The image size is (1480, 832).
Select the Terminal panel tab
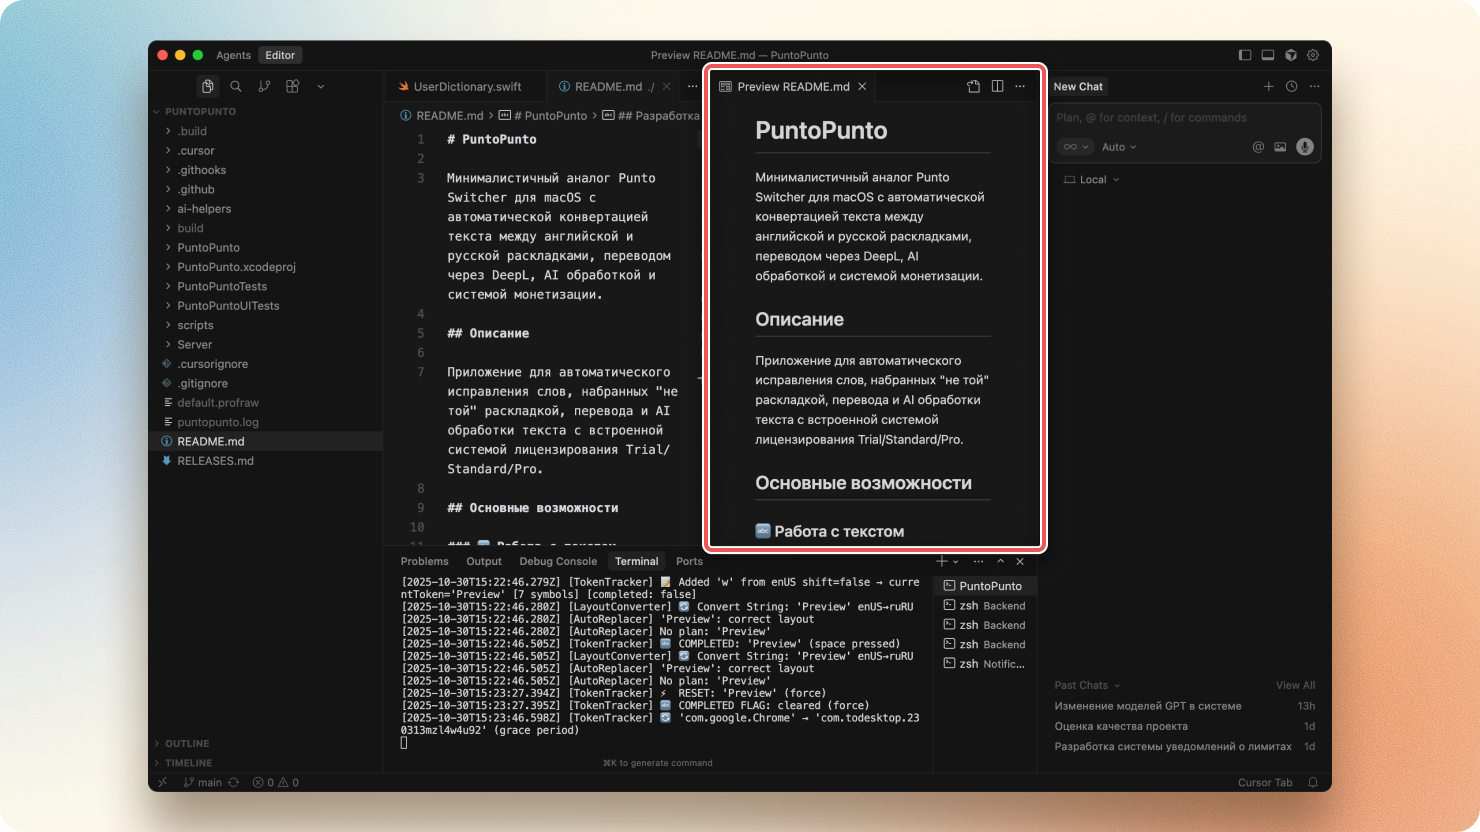pyautogui.click(x=636, y=562)
